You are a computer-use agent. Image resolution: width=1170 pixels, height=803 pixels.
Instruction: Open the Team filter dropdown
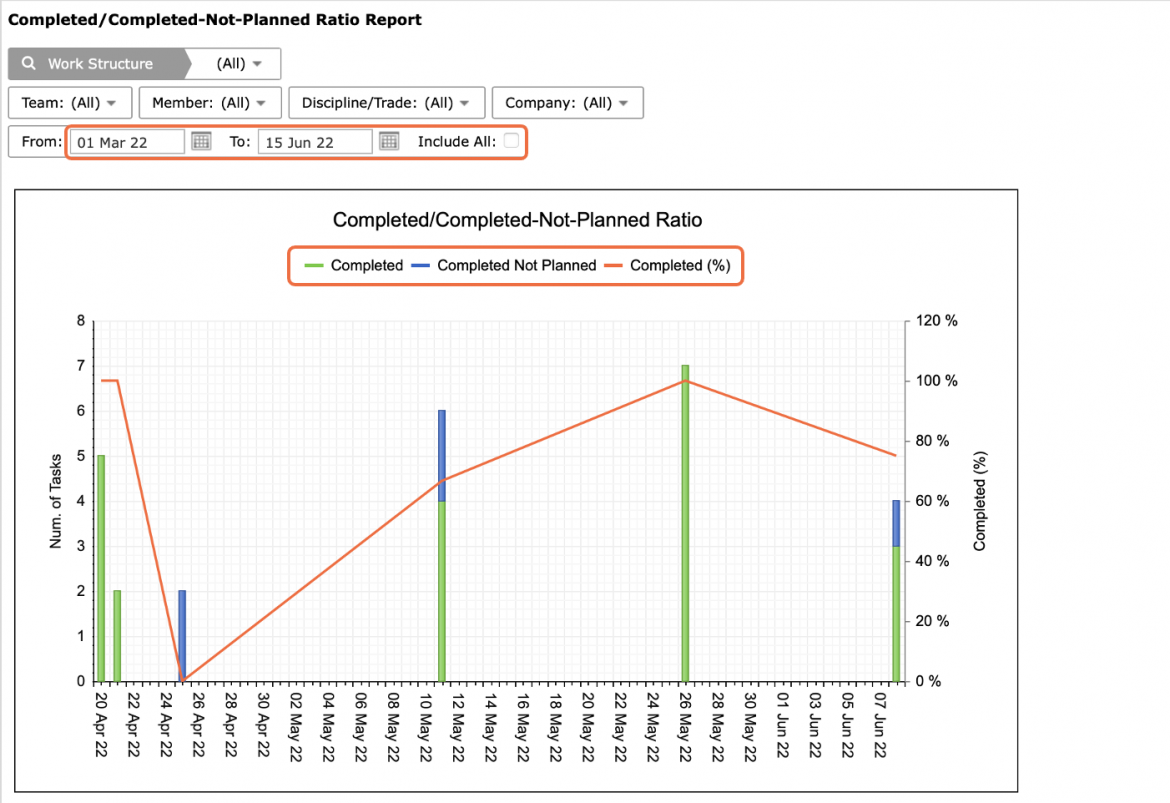click(70, 103)
